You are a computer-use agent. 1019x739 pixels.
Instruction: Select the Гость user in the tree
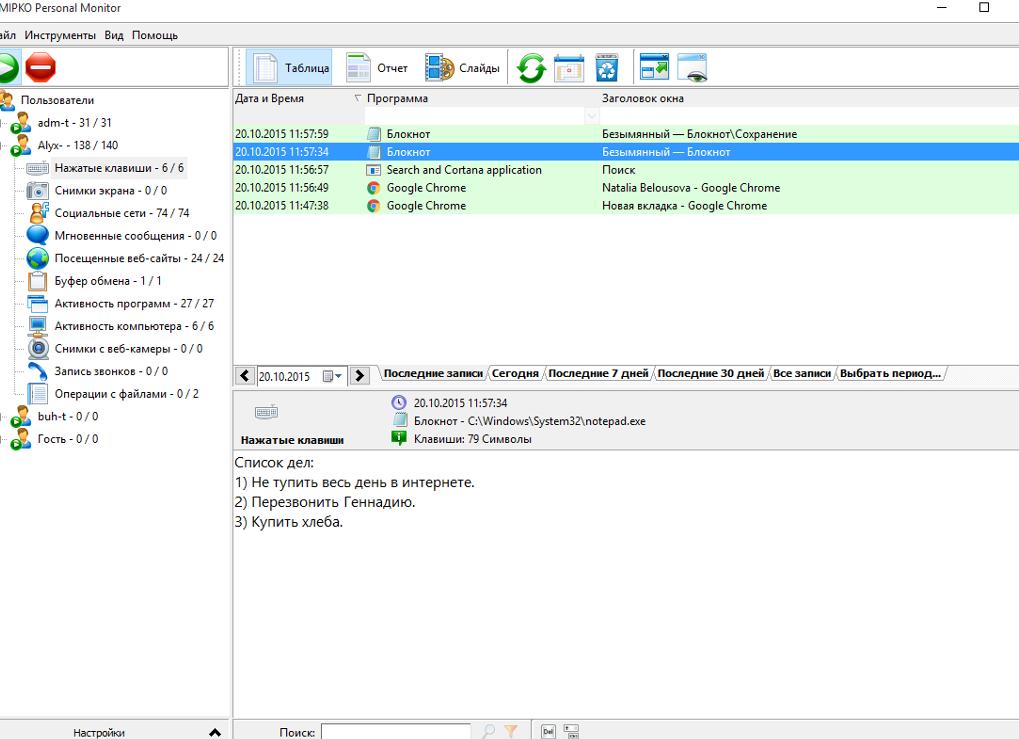(68, 439)
